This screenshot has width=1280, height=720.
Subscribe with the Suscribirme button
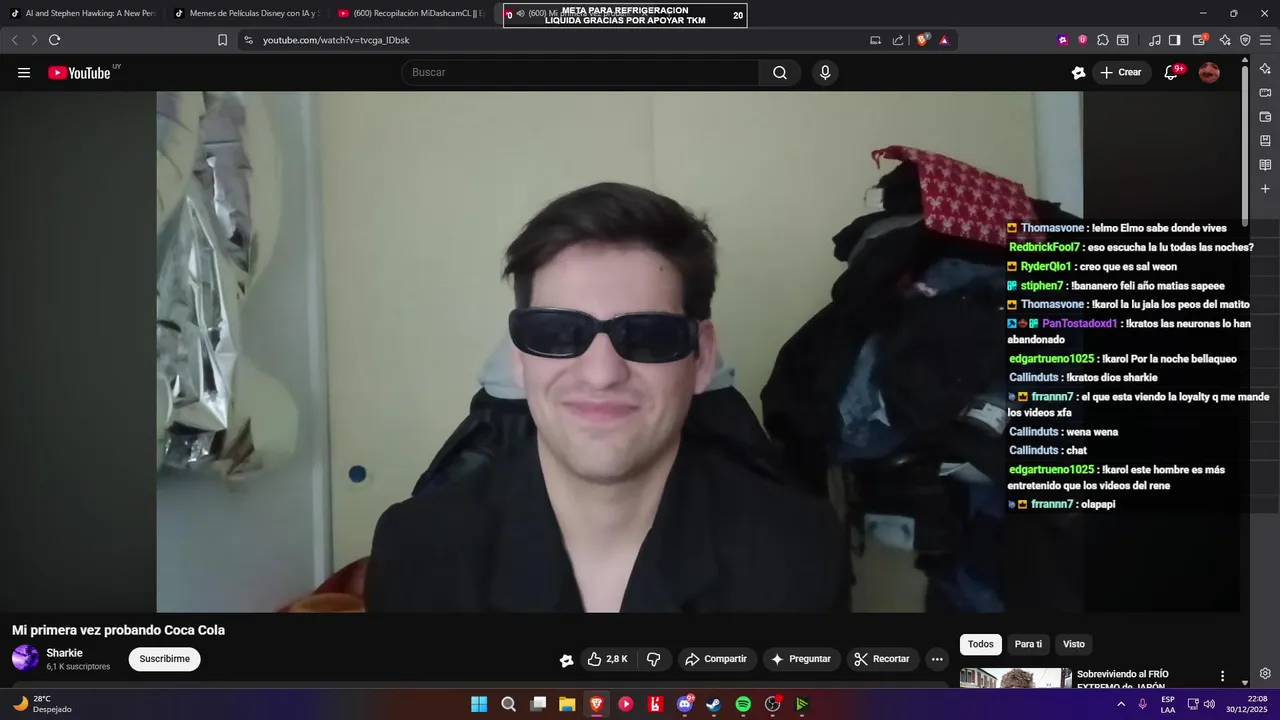(164, 659)
